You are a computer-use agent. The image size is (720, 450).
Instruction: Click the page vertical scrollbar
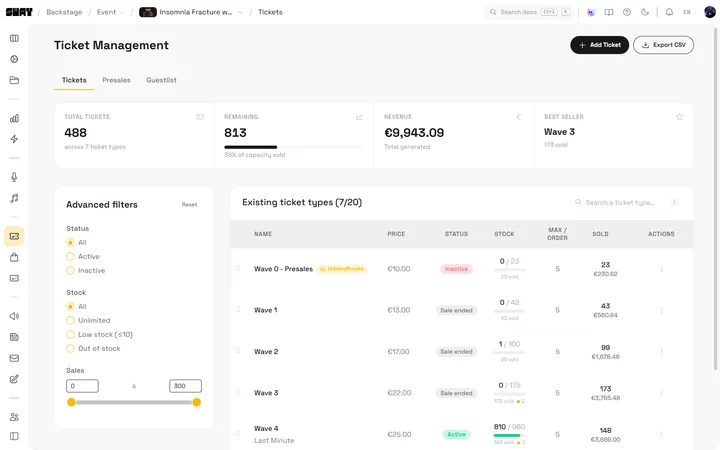pyautogui.click(x=715, y=197)
